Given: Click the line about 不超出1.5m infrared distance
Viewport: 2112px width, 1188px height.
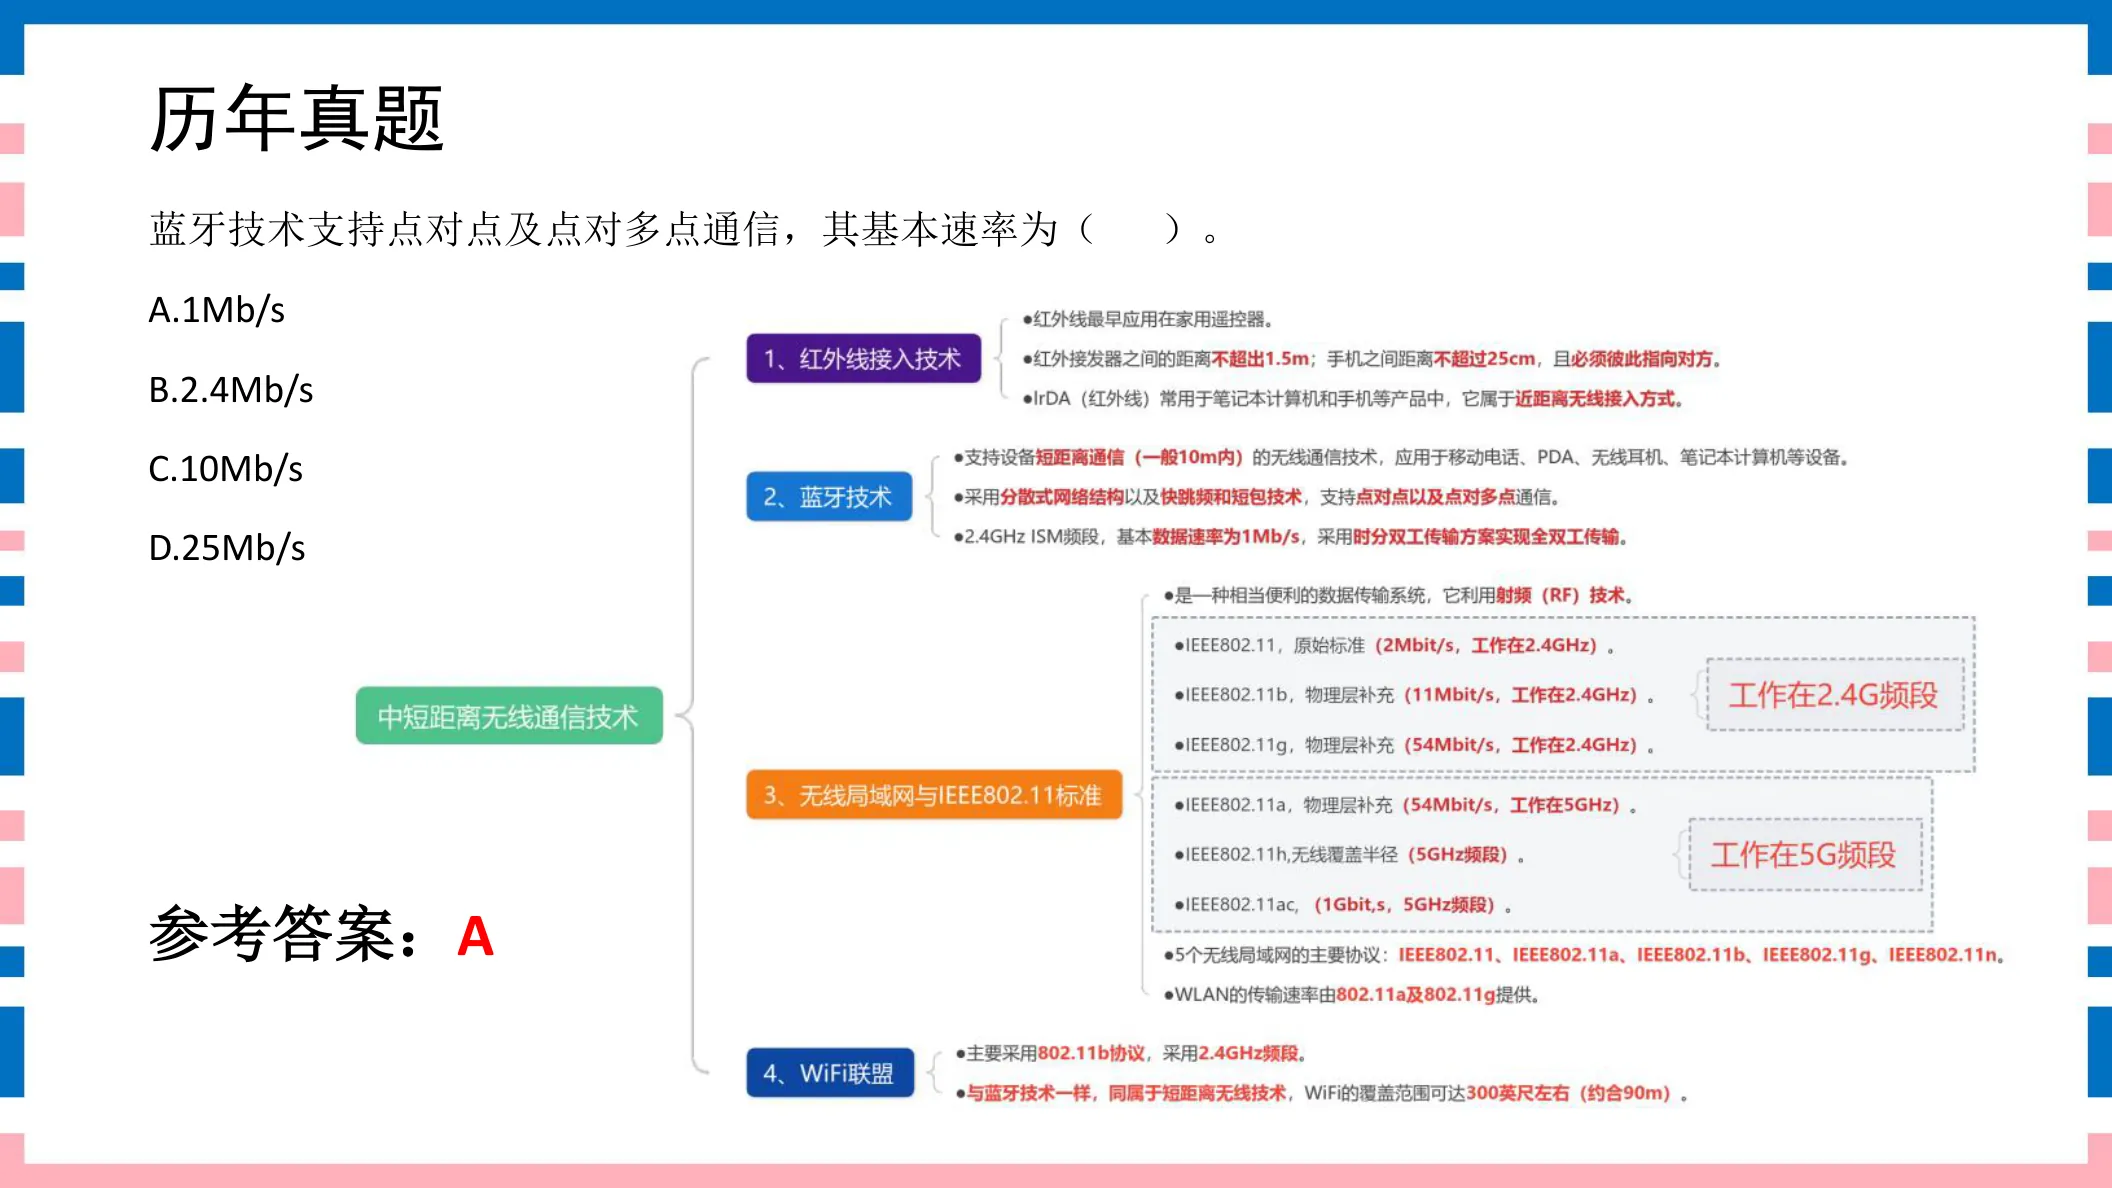Looking at the screenshot, I should click(1371, 358).
